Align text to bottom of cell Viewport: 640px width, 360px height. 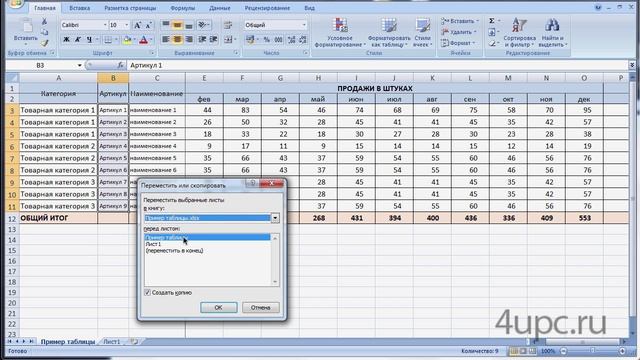pyautogui.click(x=189, y=25)
